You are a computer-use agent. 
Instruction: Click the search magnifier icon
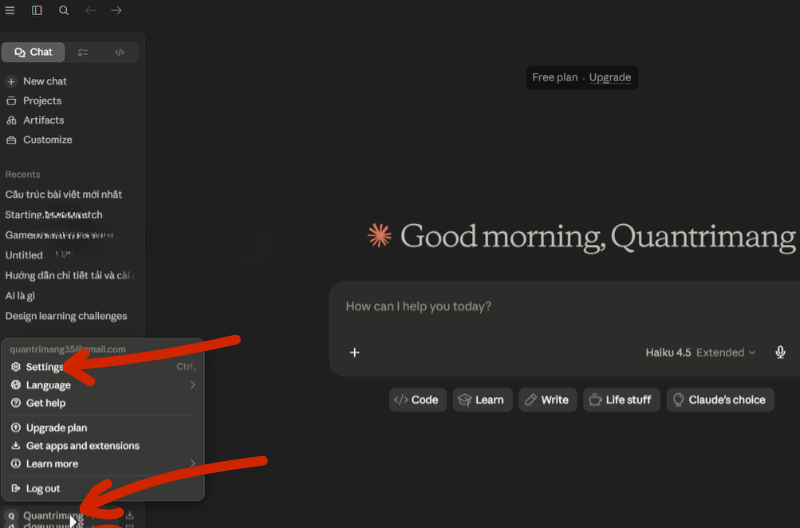(64, 10)
